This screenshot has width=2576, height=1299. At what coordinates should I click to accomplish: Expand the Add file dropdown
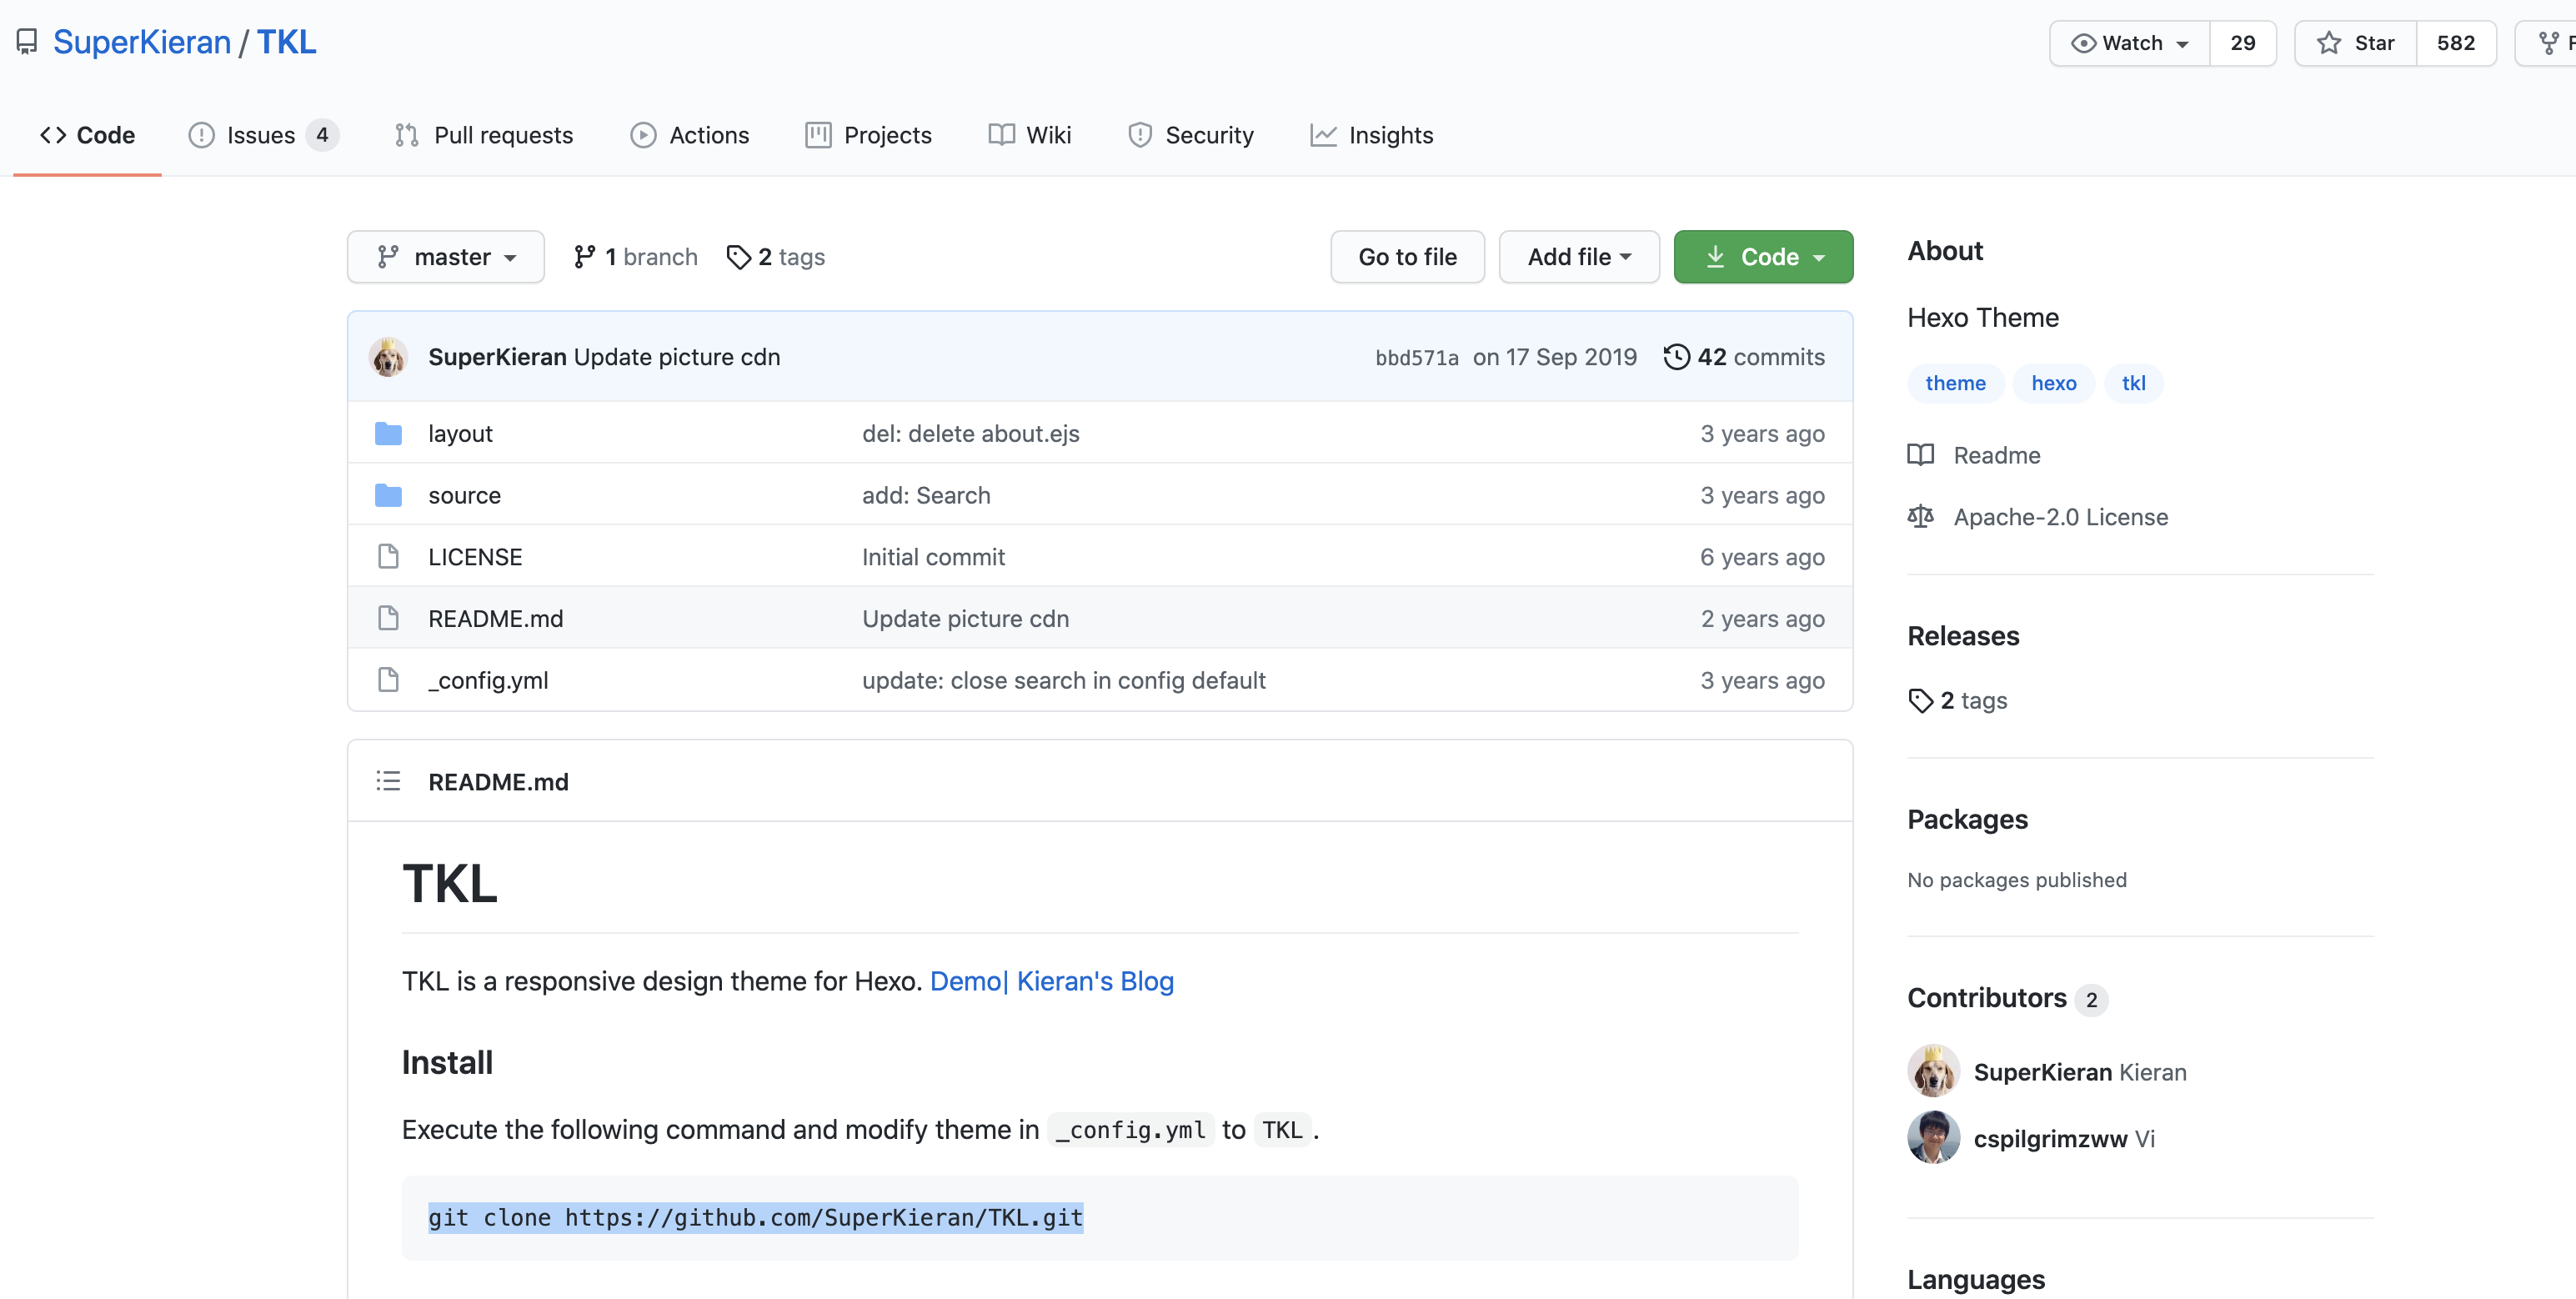[x=1579, y=257]
